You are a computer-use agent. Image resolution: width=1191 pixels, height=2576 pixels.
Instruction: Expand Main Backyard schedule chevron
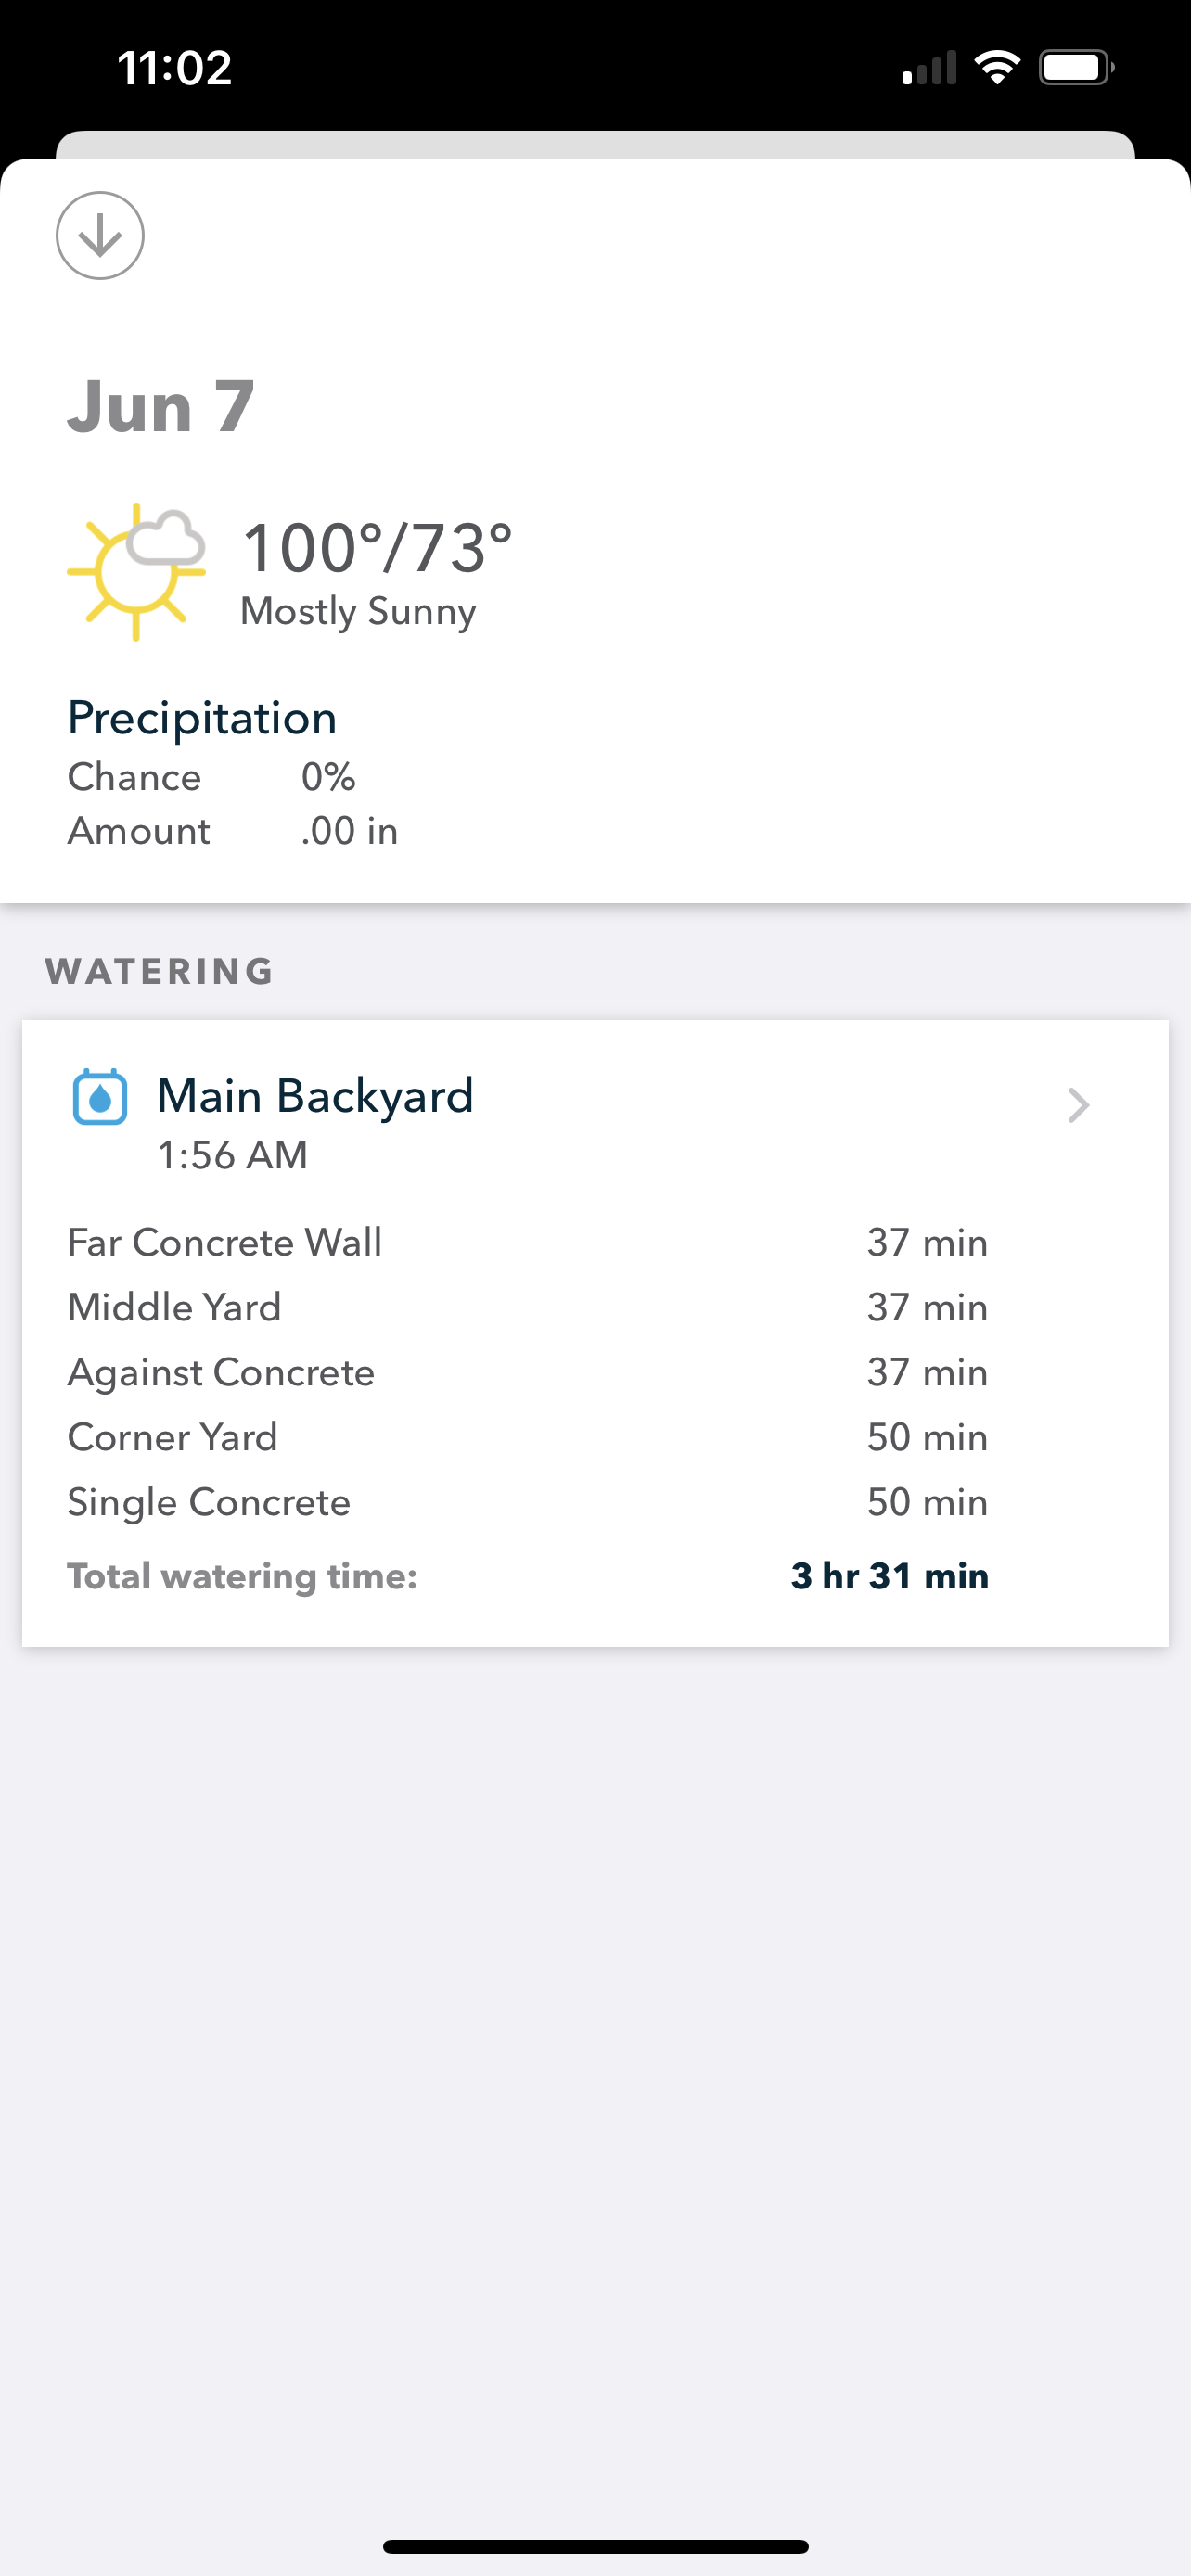tap(1078, 1105)
